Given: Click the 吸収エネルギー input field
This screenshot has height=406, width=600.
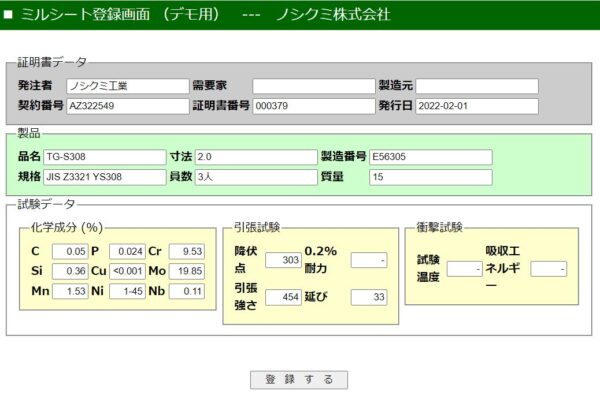Looking at the screenshot, I should point(549,268).
